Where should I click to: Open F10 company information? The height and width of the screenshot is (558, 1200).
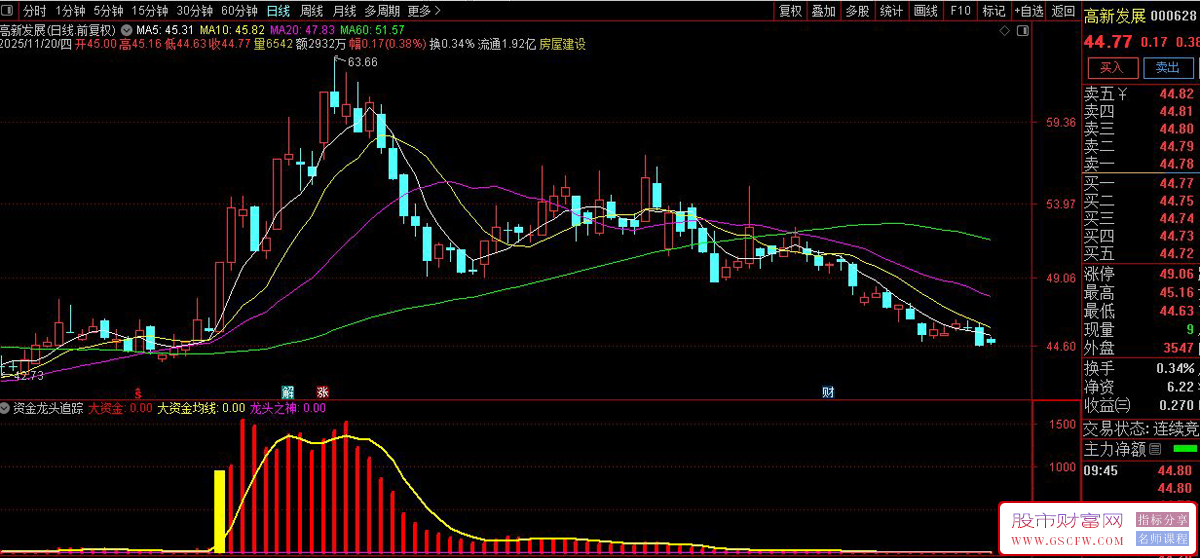click(960, 11)
